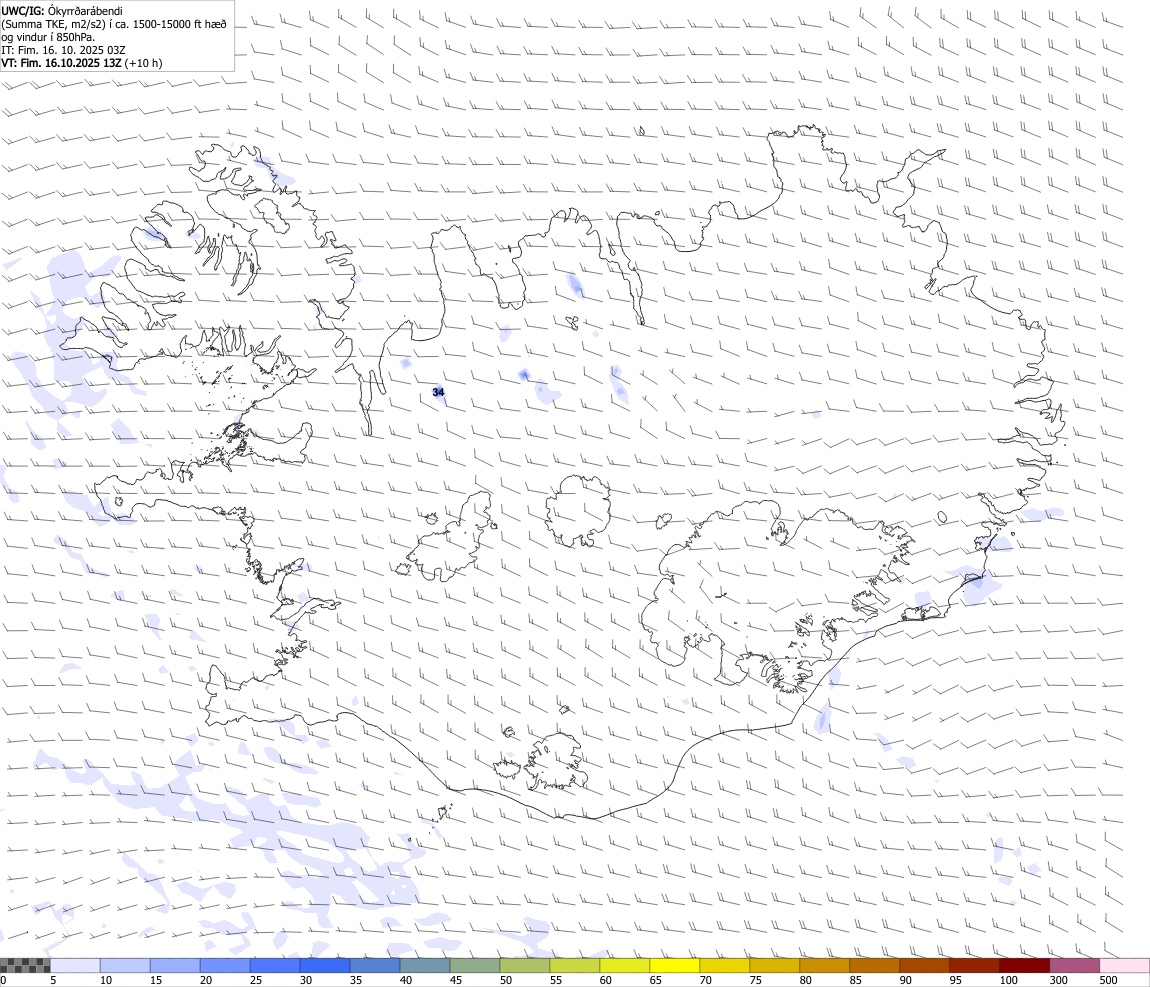Click the 35–40 steel blue legend swatch

click(x=375, y=965)
